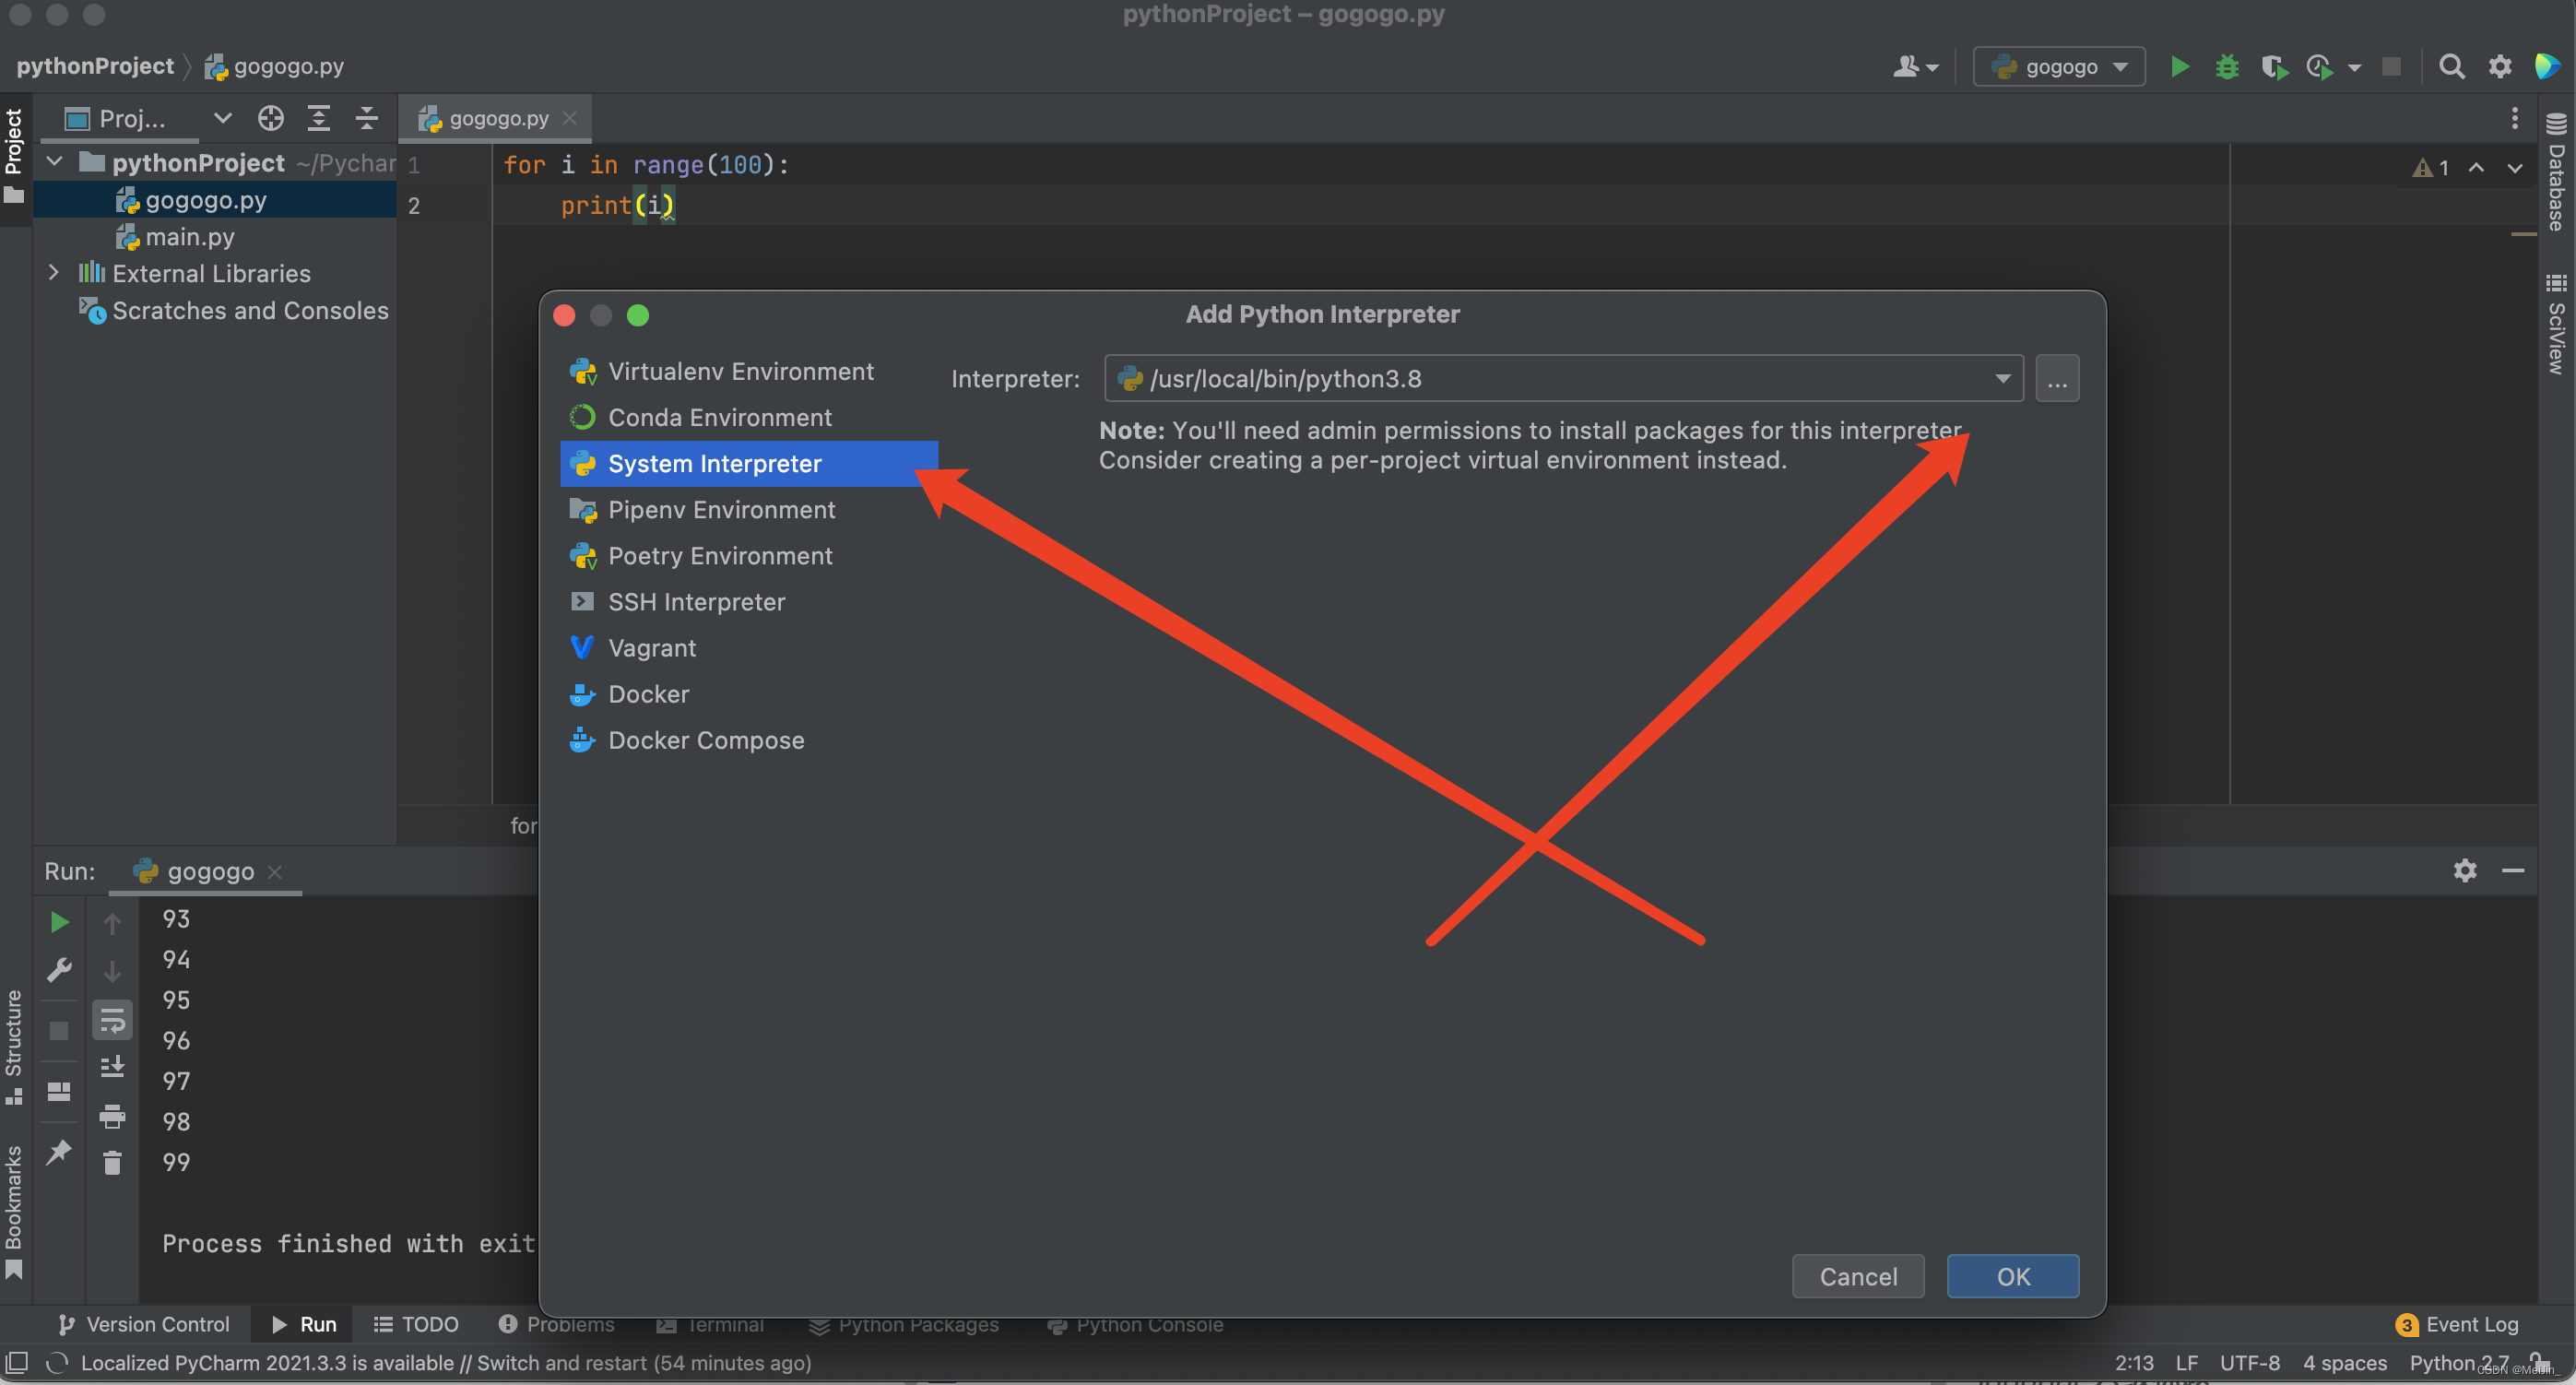The width and height of the screenshot is (2576, 1385).
Task: Collapse All icon in Project panel
Action: click(366, 119)
